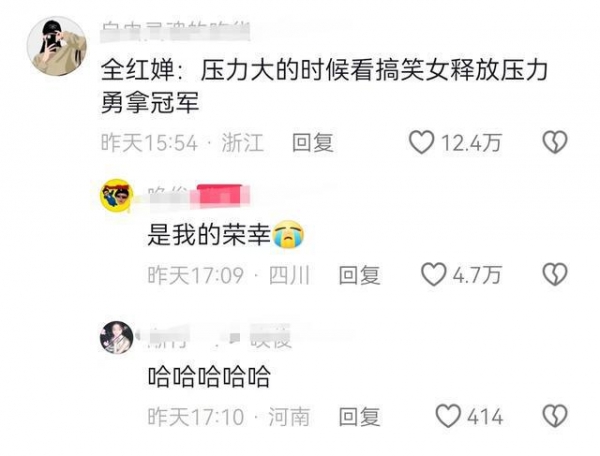Select the 全红婵 comment text

coord(324,87)
